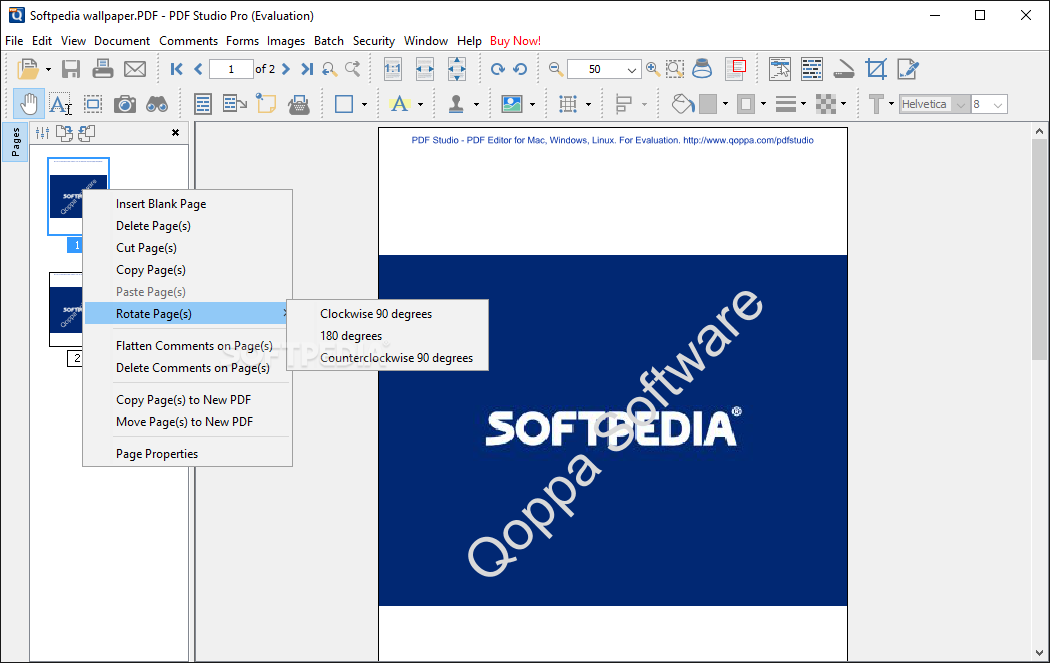Open the Batch menu
Viewport: 1050px width, 663px height.
[329, 41]
